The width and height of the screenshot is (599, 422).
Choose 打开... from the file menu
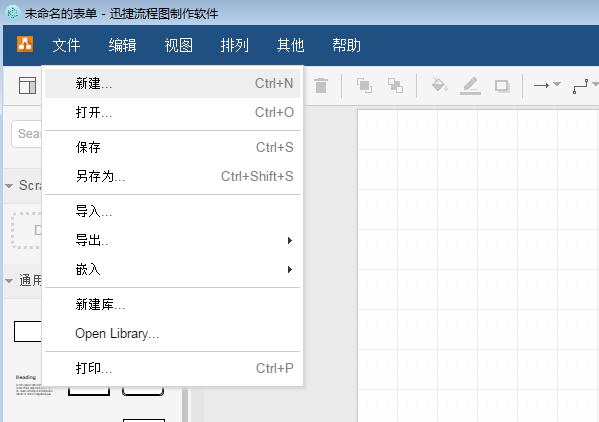click(x=172, y=112)
